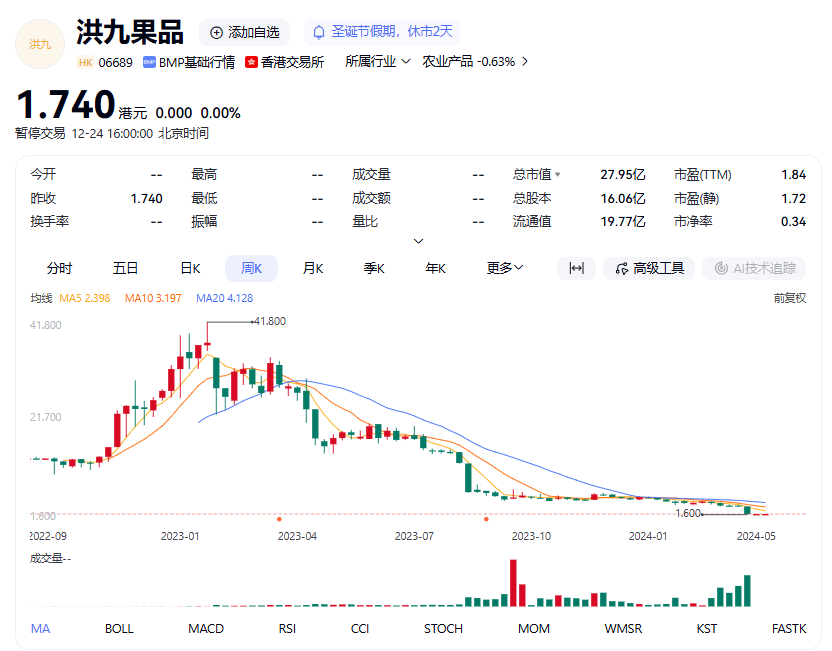The width and height of the screenshot is (832, 651).
Task: Click the AI技术追踪 button
Action: [x=754, y=268]
